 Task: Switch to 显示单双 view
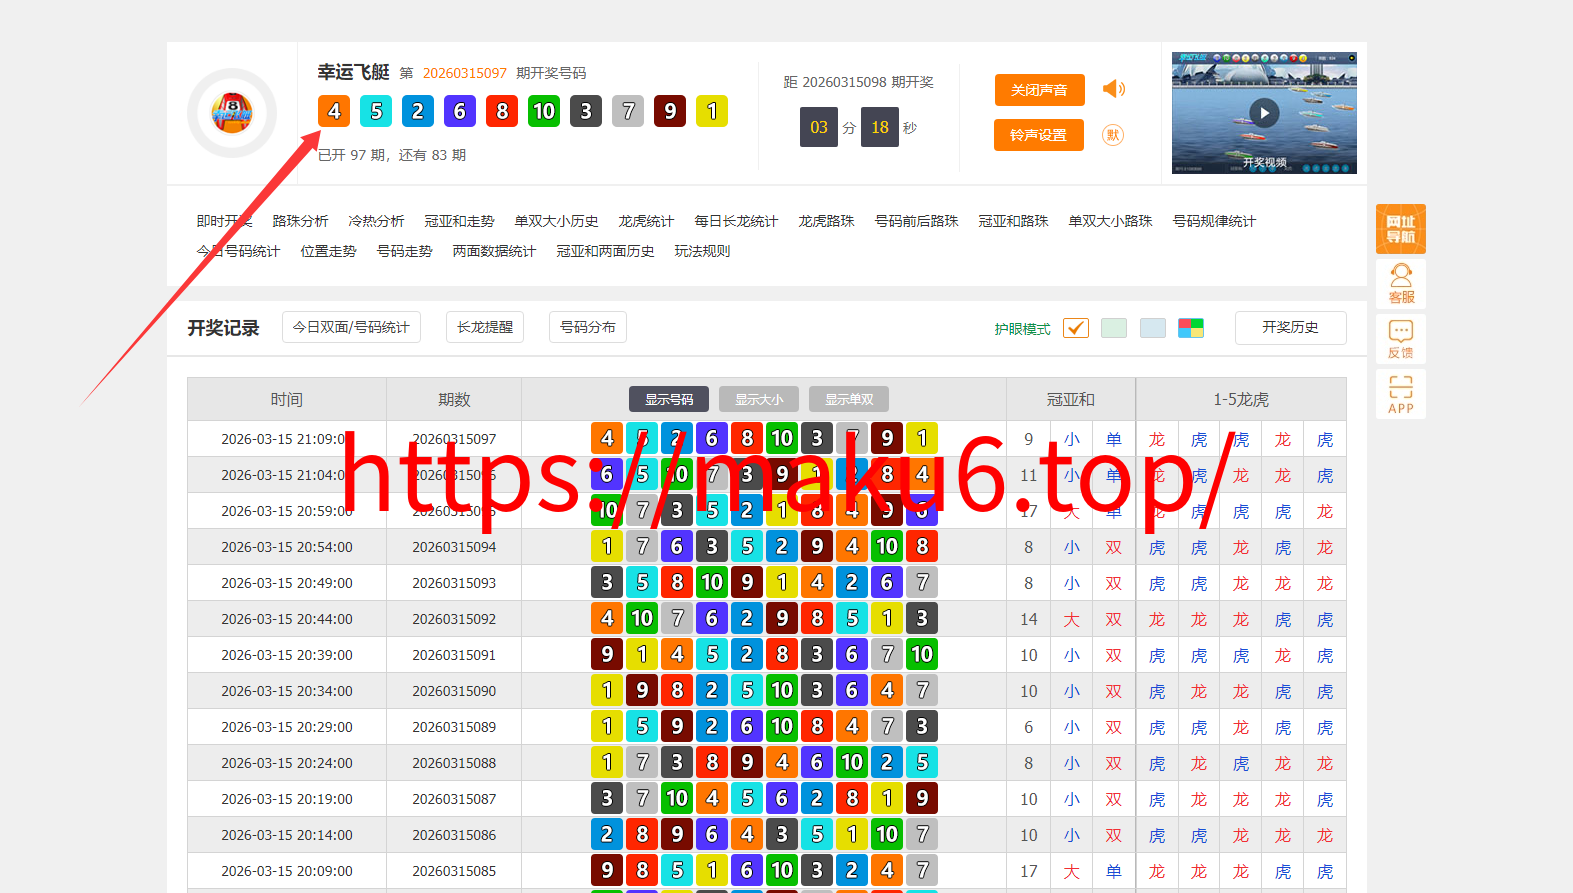tap(849, 399)
